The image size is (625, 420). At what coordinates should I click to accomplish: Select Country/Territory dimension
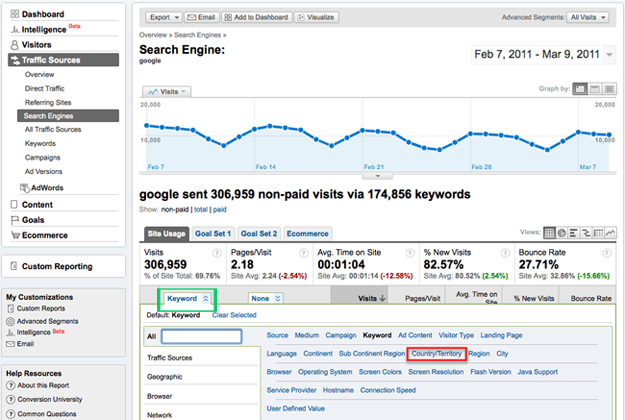coord(436,354)
